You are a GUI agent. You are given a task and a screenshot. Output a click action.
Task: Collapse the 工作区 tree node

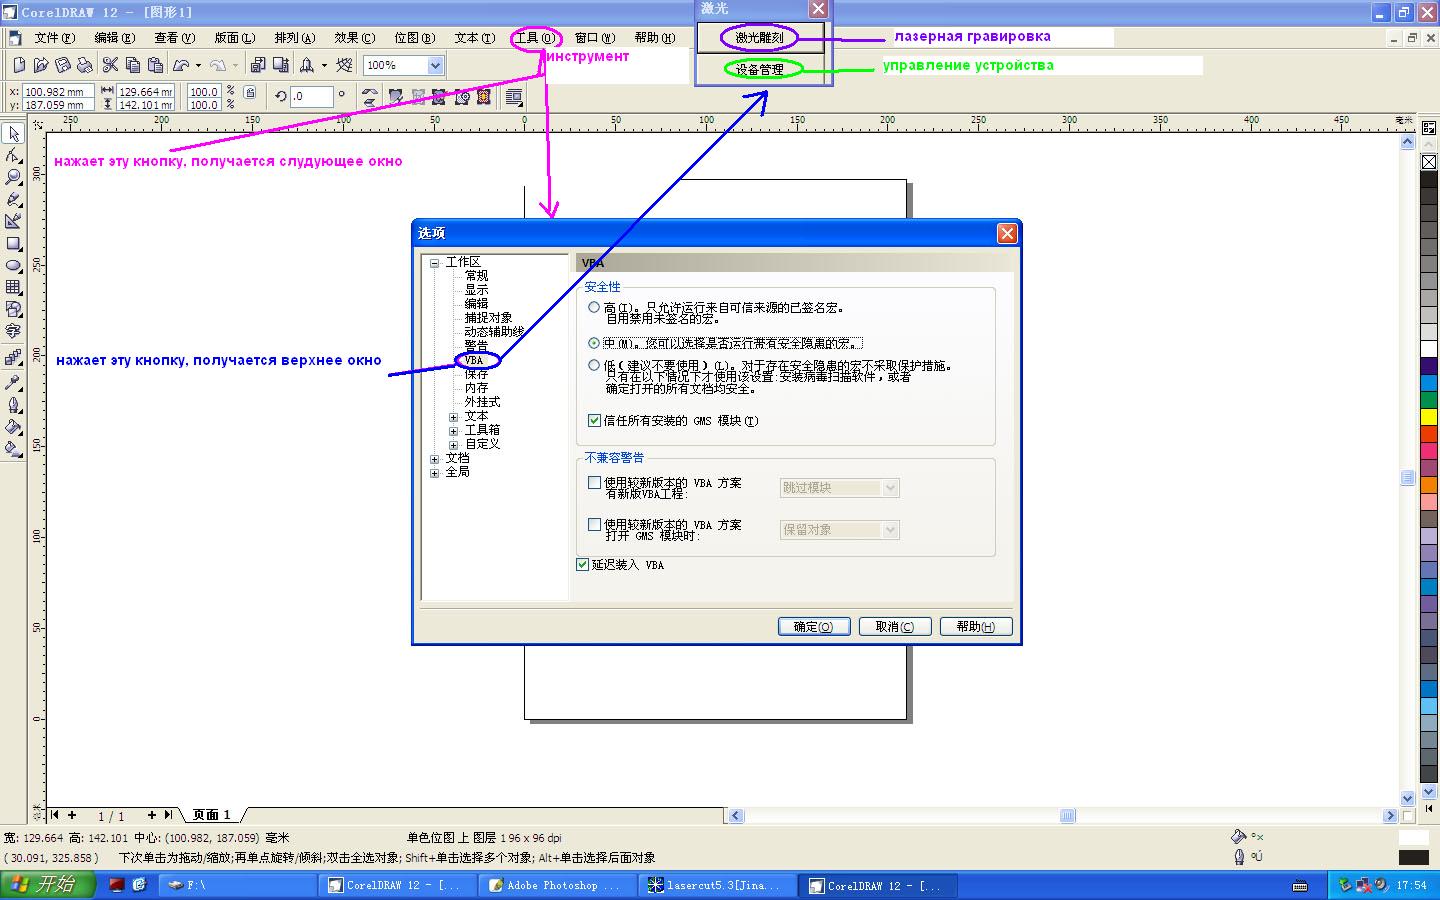click(x=434, y=263)
